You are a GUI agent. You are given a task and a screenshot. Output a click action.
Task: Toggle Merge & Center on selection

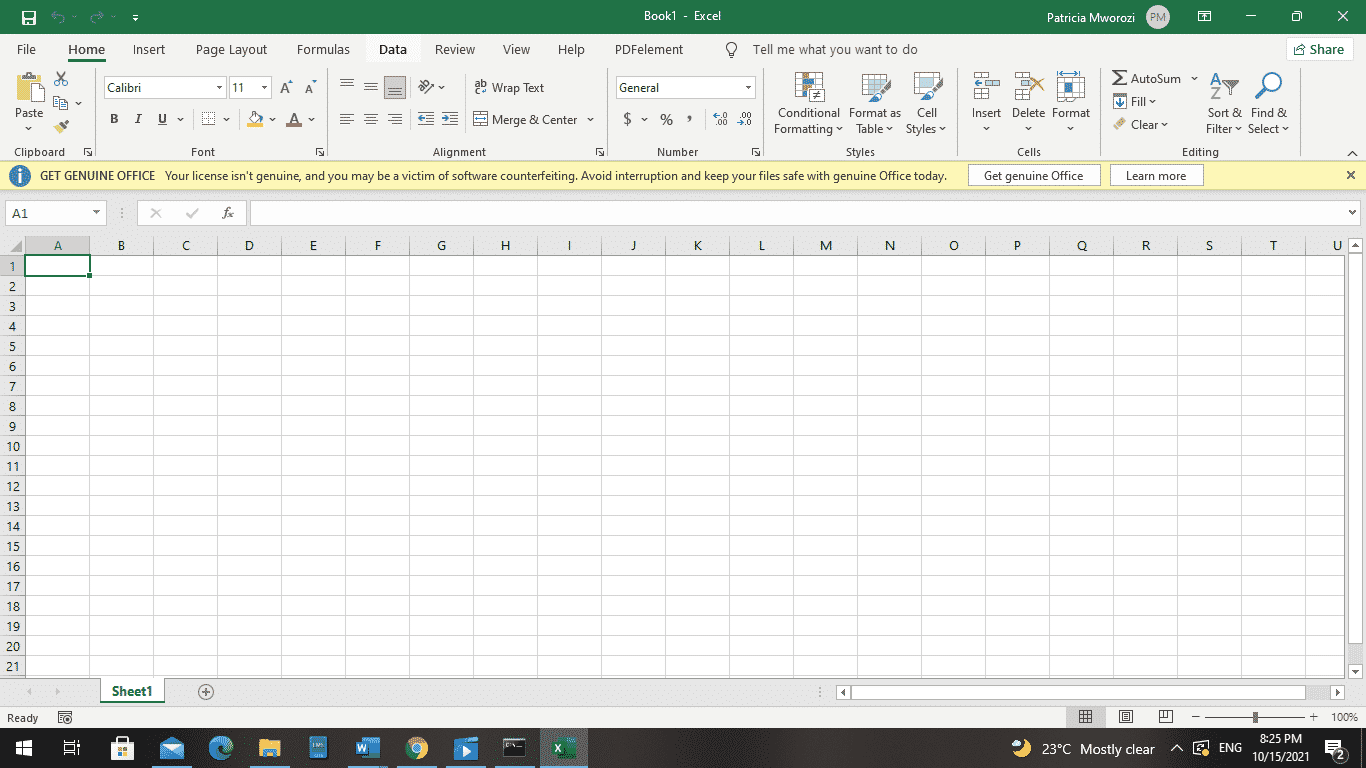527,119
